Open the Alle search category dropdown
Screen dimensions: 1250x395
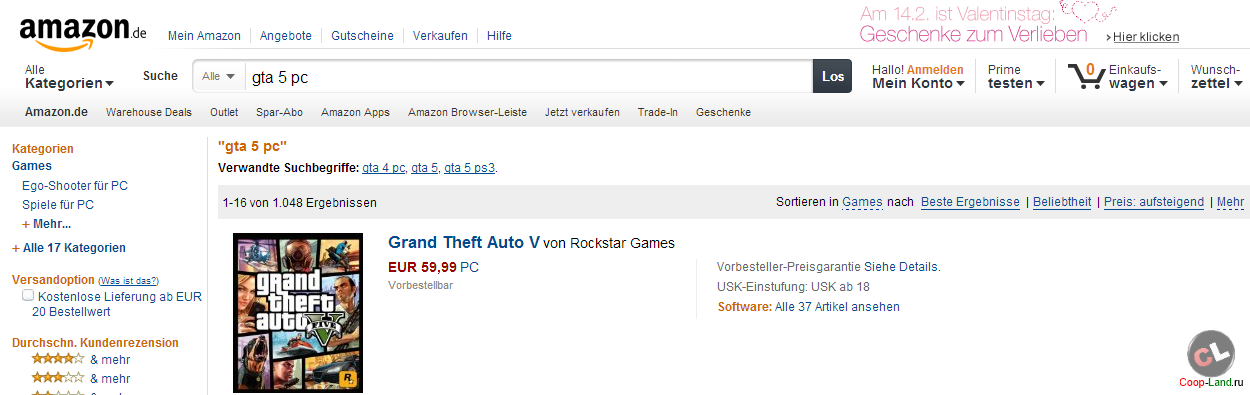pyautogui.click(x=219, y=76)
